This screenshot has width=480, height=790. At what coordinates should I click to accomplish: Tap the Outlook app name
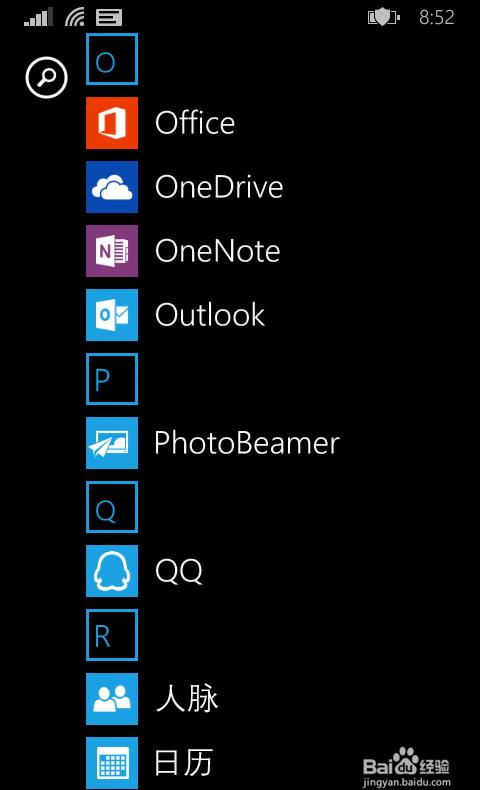pos(210,315)
